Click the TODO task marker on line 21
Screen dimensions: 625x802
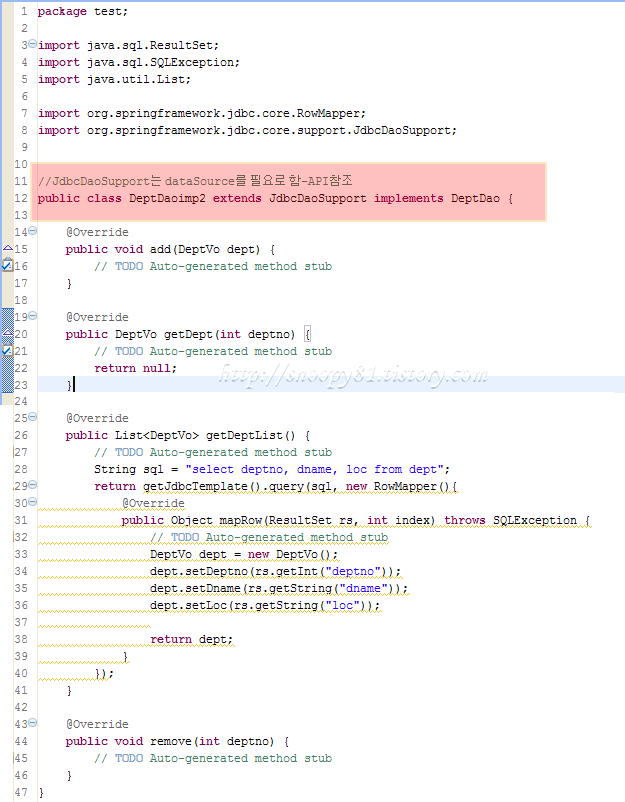pos(7,350)
